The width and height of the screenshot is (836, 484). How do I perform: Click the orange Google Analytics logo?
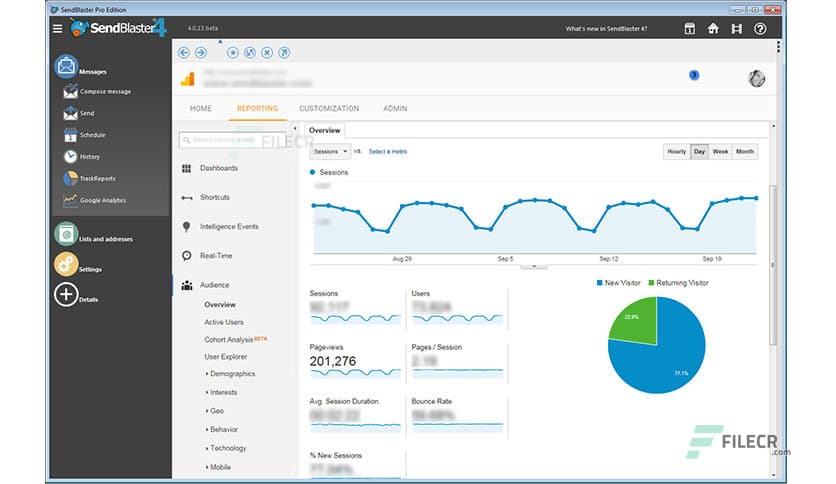pyautogui.click(x=188, y=79)
